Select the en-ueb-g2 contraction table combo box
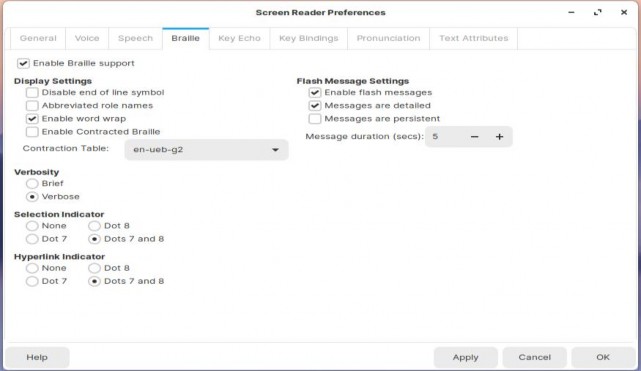Viewport: 641px width, 371px height. 206,150
